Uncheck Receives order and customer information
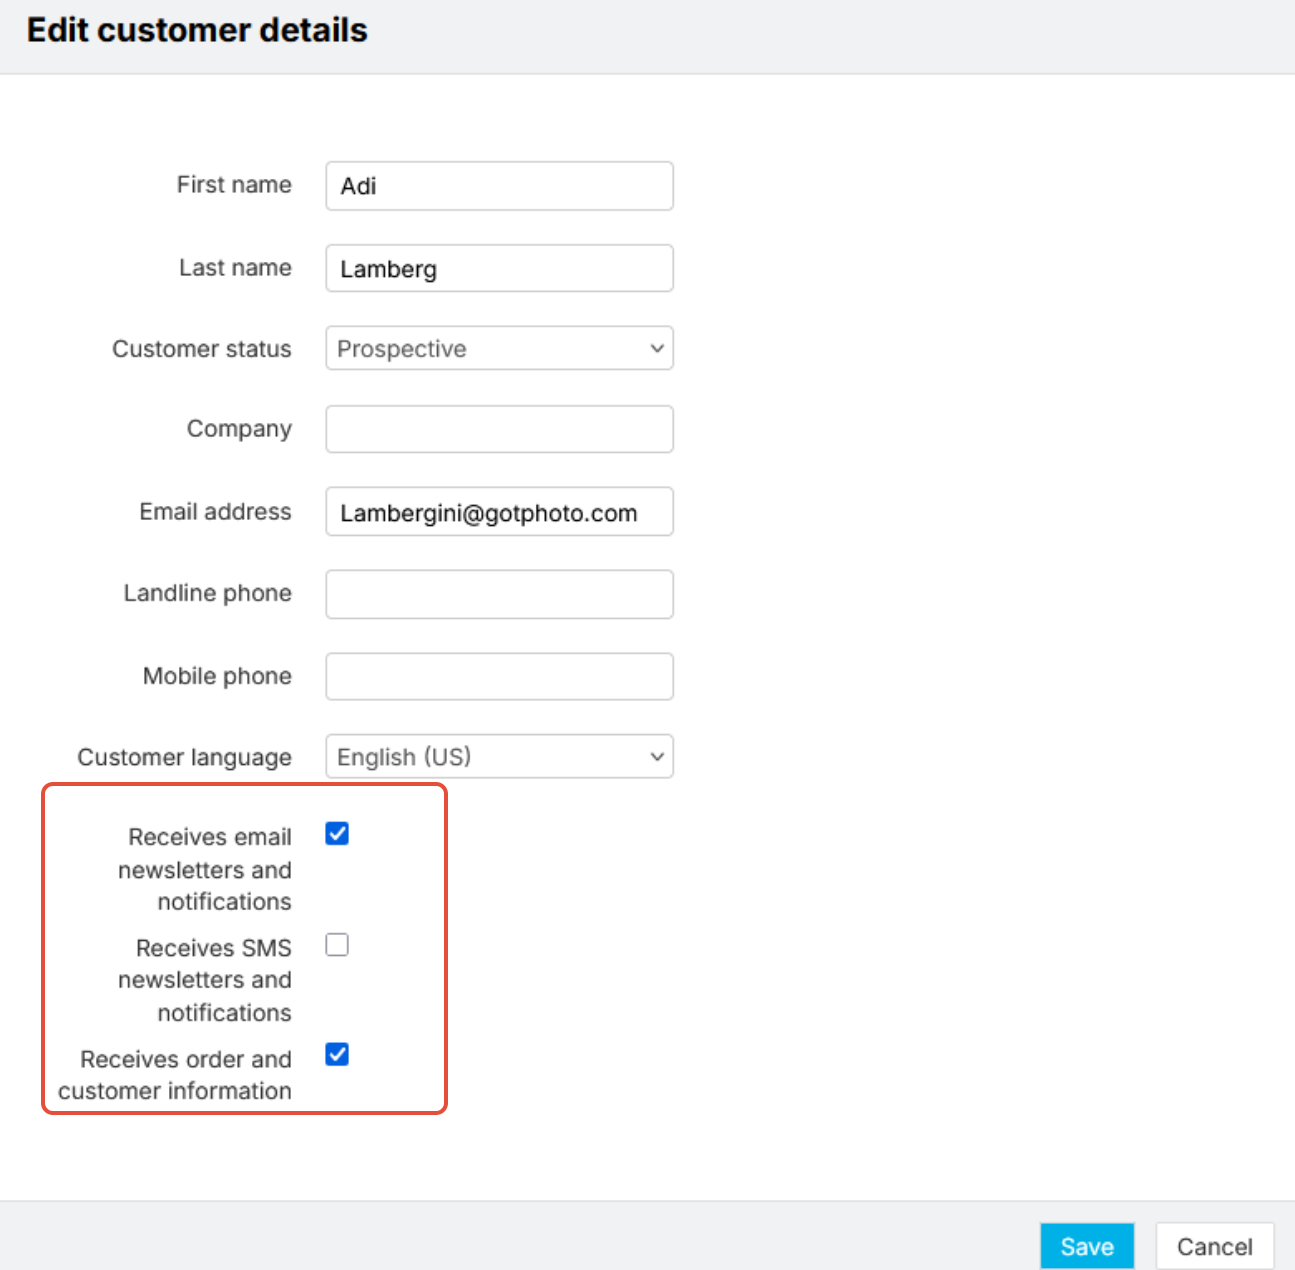 (x=337, y=1054)
